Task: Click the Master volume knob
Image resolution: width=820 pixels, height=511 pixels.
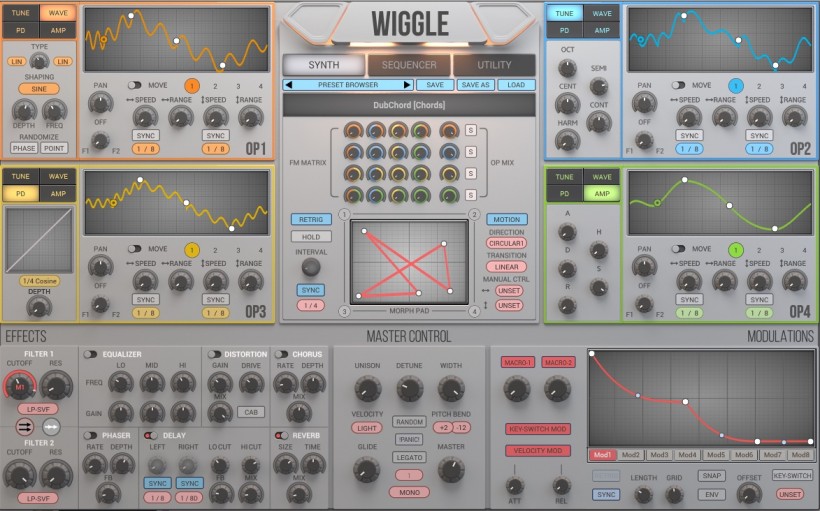Action: tap(451, 469)
